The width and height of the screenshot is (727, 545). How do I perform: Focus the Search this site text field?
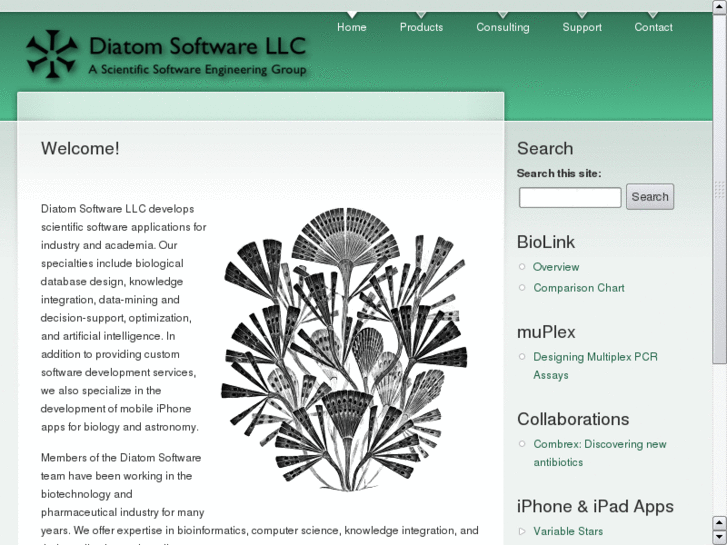[570, 198]
